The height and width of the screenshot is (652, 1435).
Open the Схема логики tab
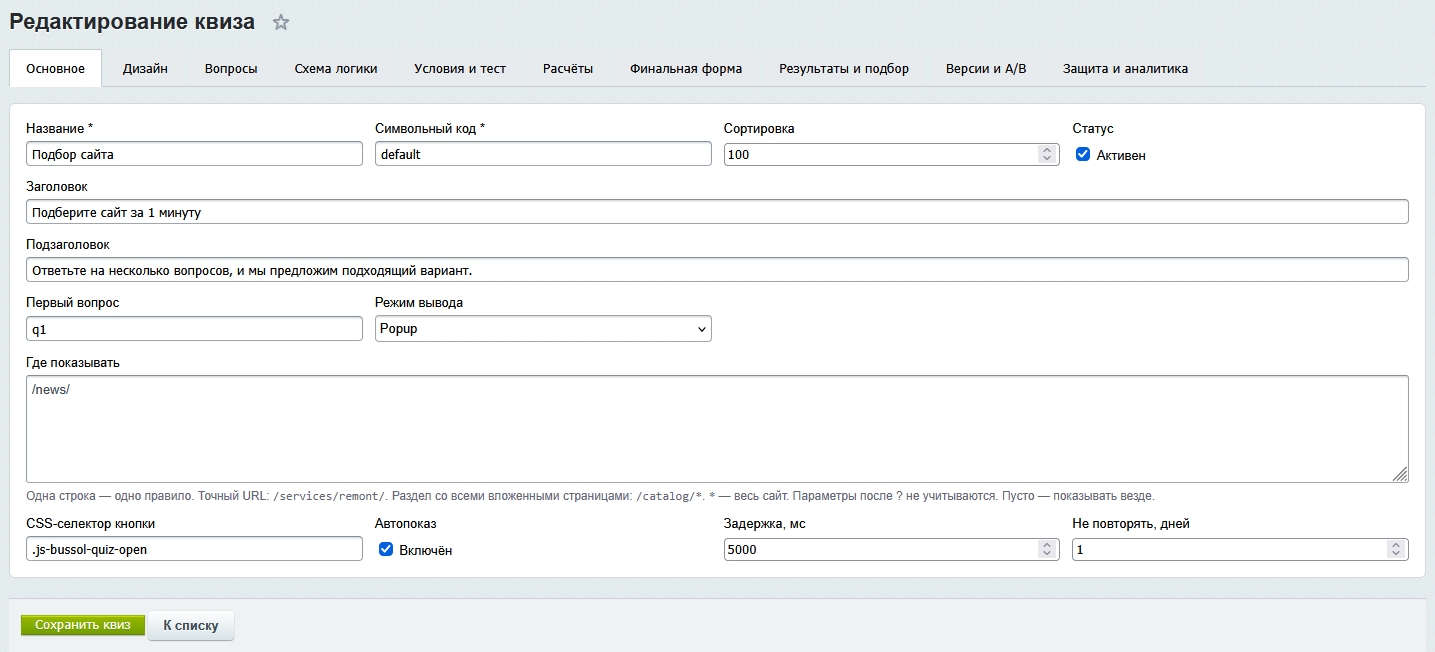[336, 69]
